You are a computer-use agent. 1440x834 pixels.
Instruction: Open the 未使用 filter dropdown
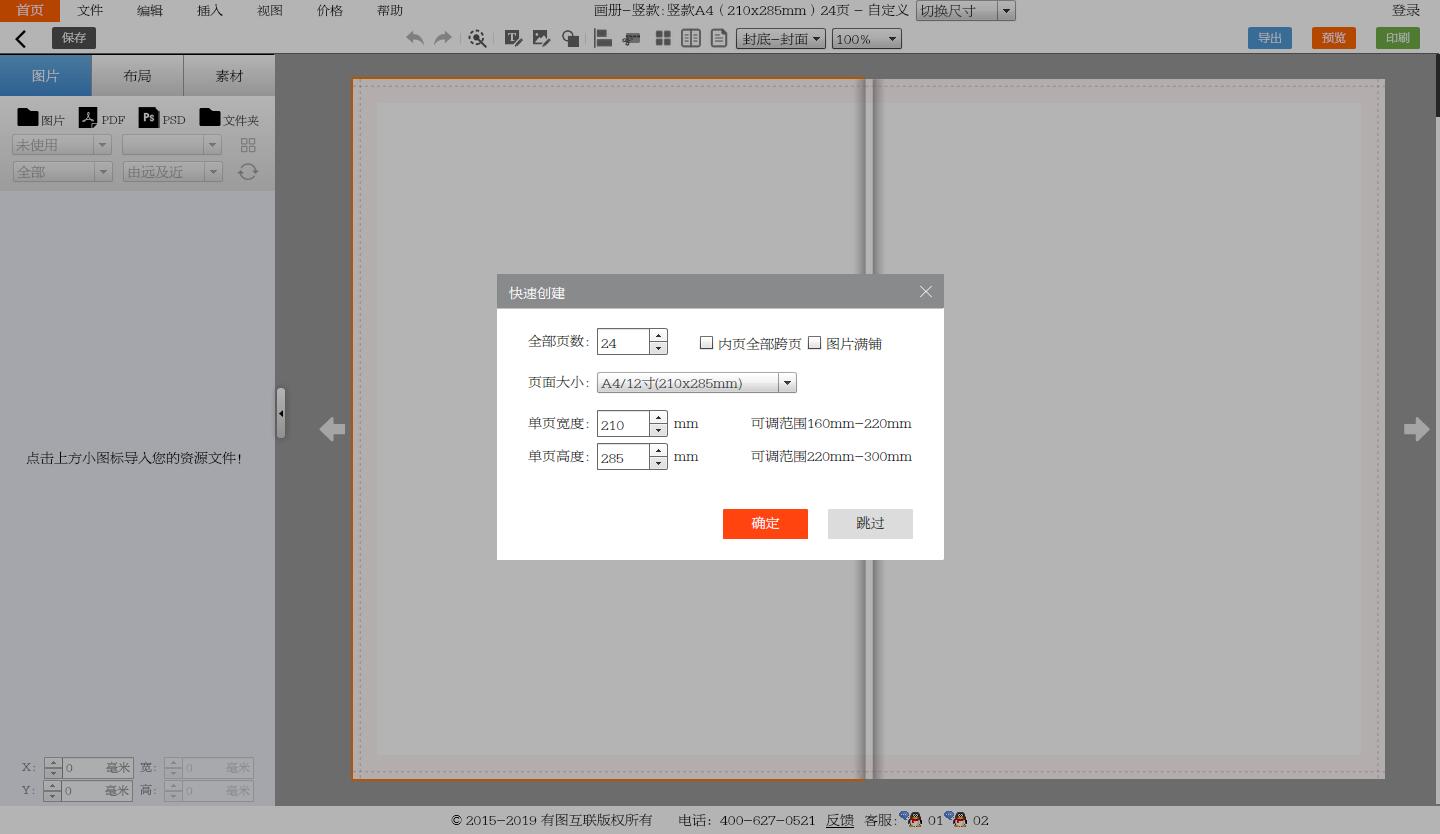point(61,145)
